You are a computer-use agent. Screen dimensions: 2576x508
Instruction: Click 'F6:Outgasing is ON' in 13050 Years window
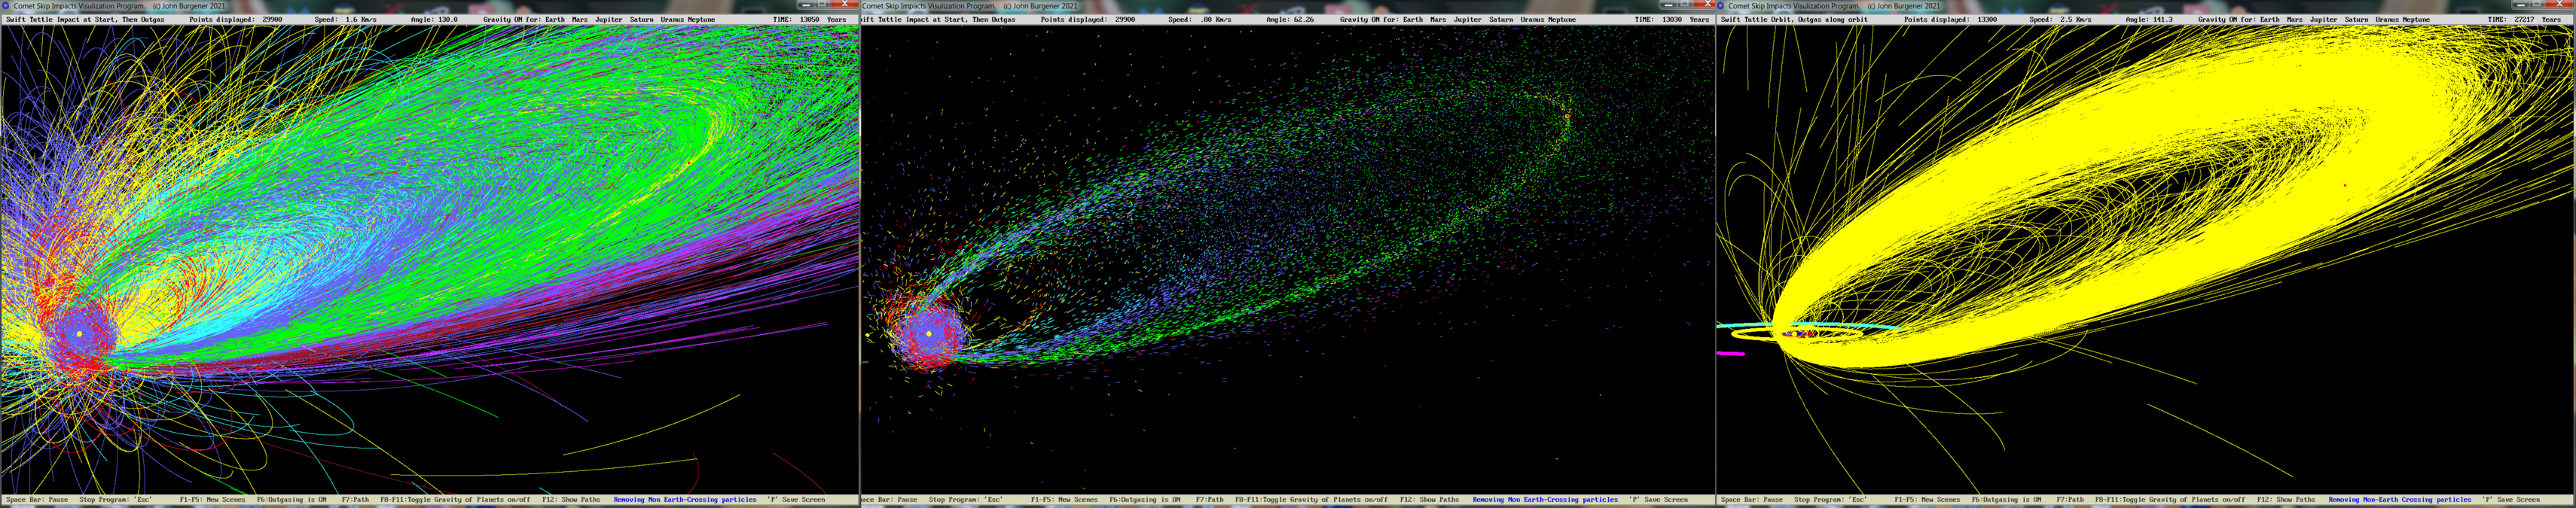291,500
